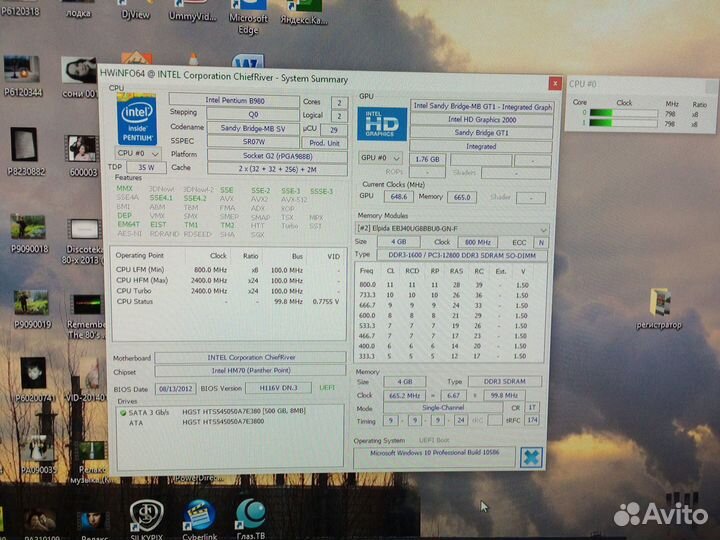
Task: Click the Prod. Unit field
Action: (x=324, y=143)
